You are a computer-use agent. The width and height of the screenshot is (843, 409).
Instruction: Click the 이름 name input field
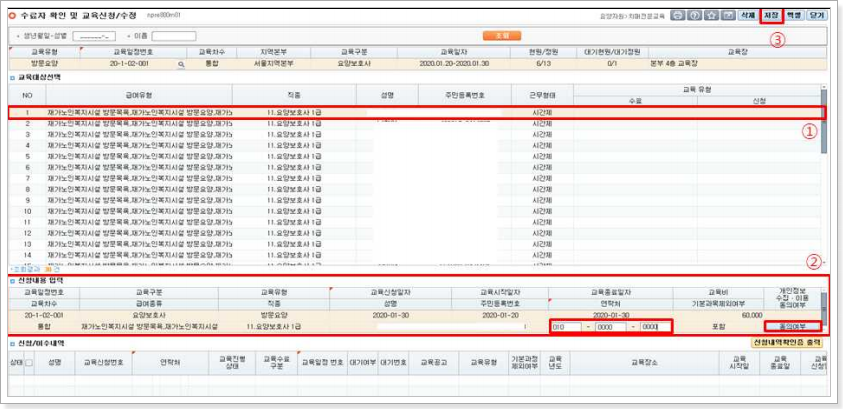click(x=174, y=37)
